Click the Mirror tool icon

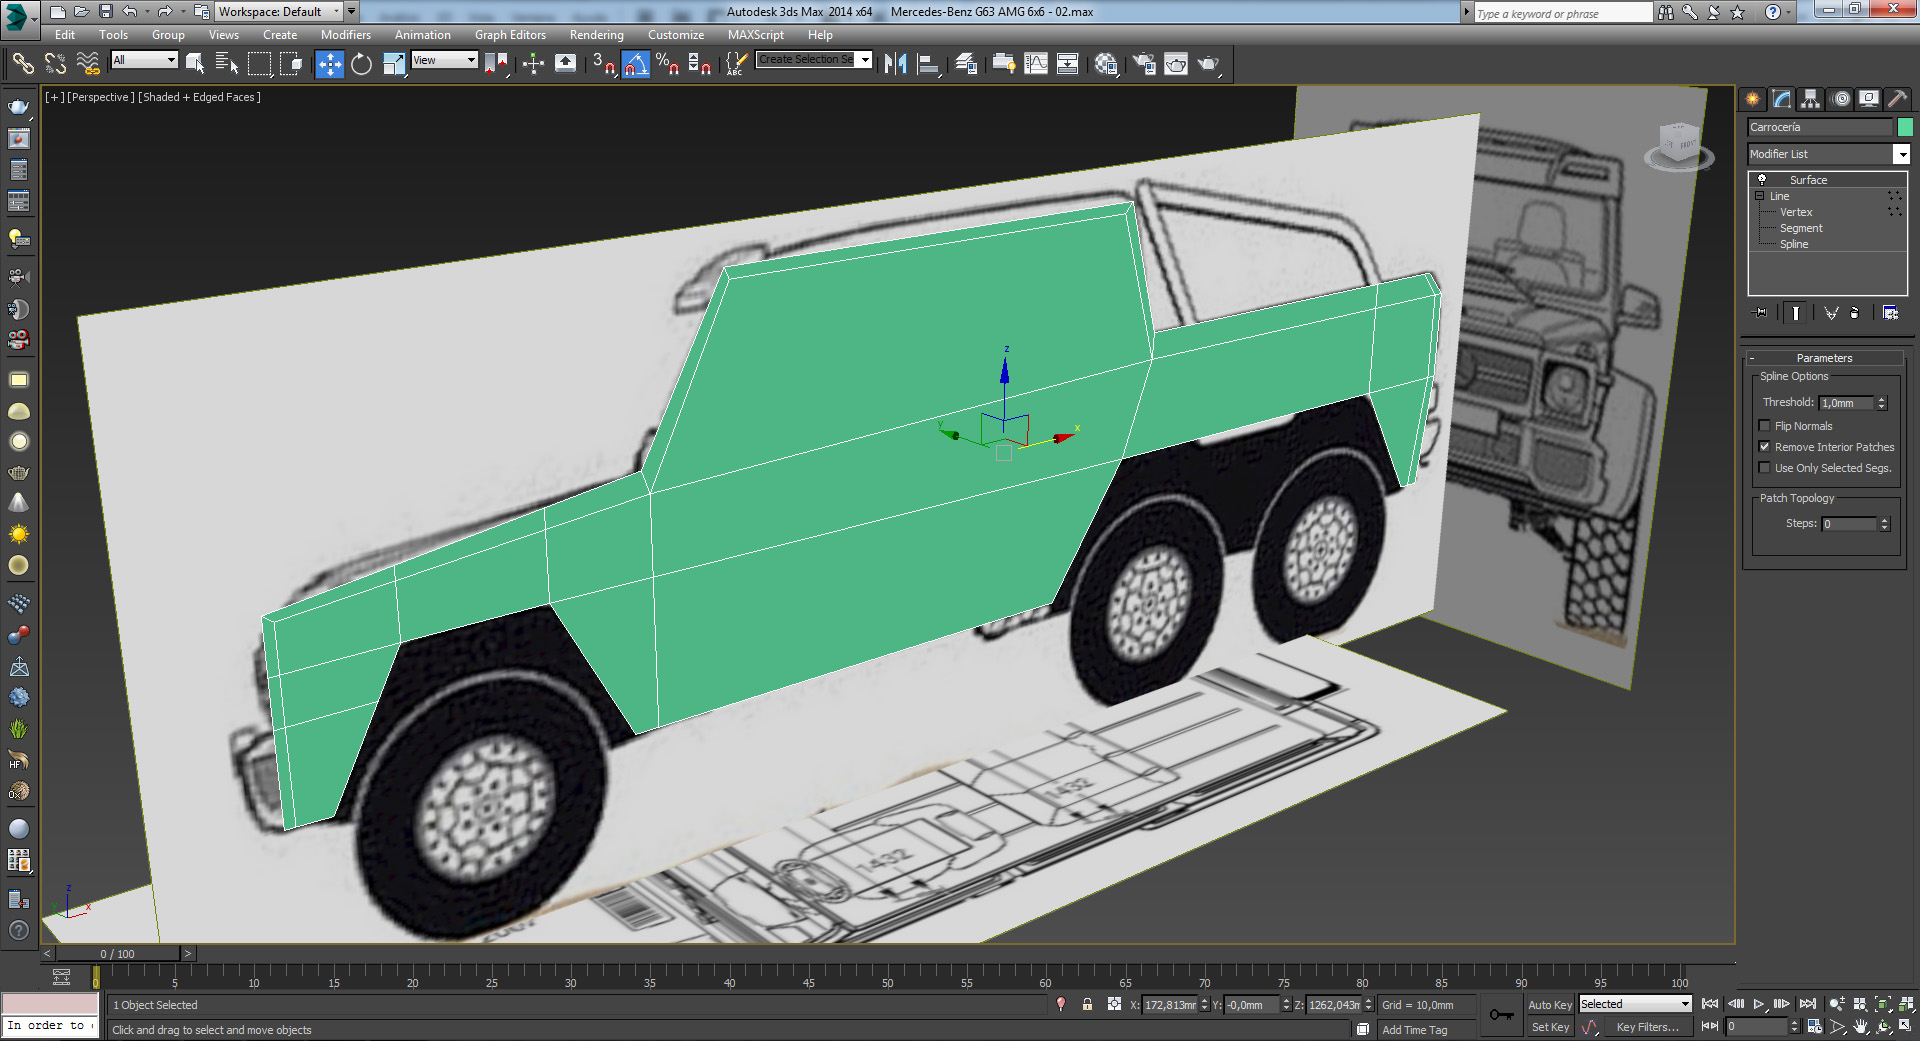(895, 64)
